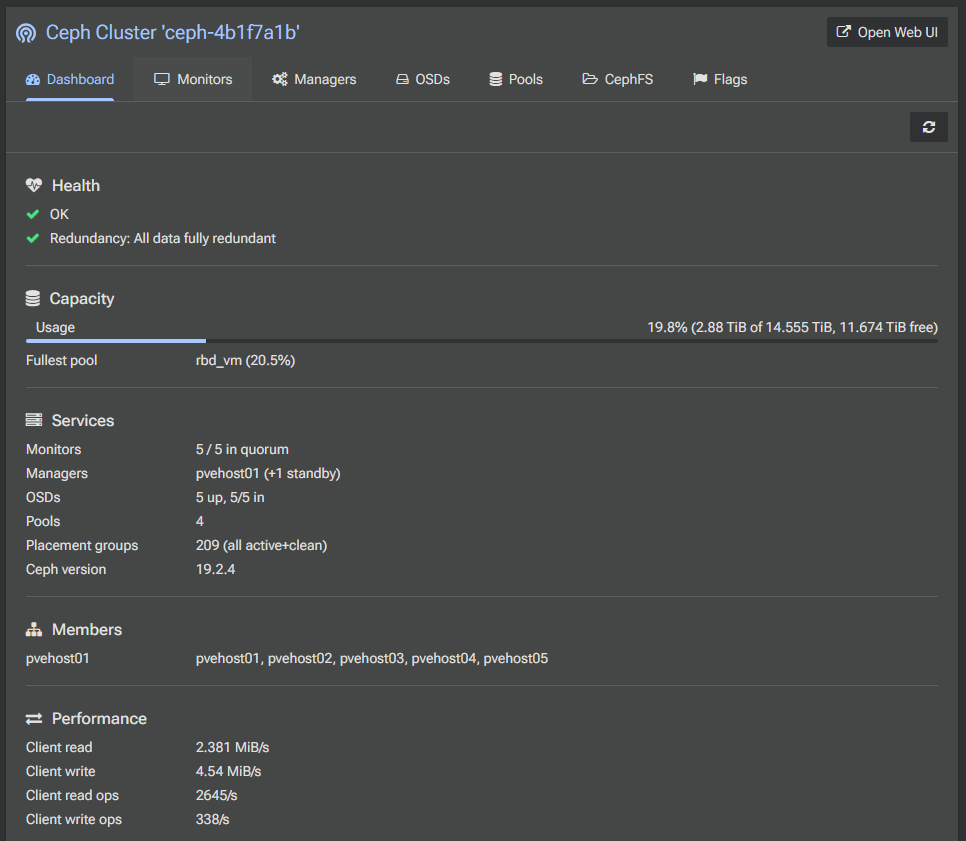Click the Members network hierarchy icon
Screen dimensions: 966x841
click(34, 629)
